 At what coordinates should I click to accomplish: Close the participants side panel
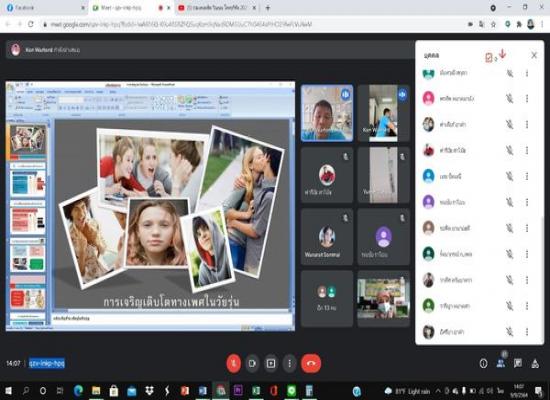[x=534, y=55]
